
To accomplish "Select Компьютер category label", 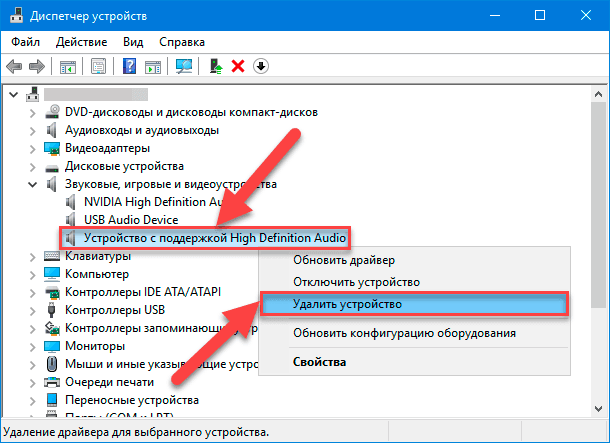I will point(97,274).
